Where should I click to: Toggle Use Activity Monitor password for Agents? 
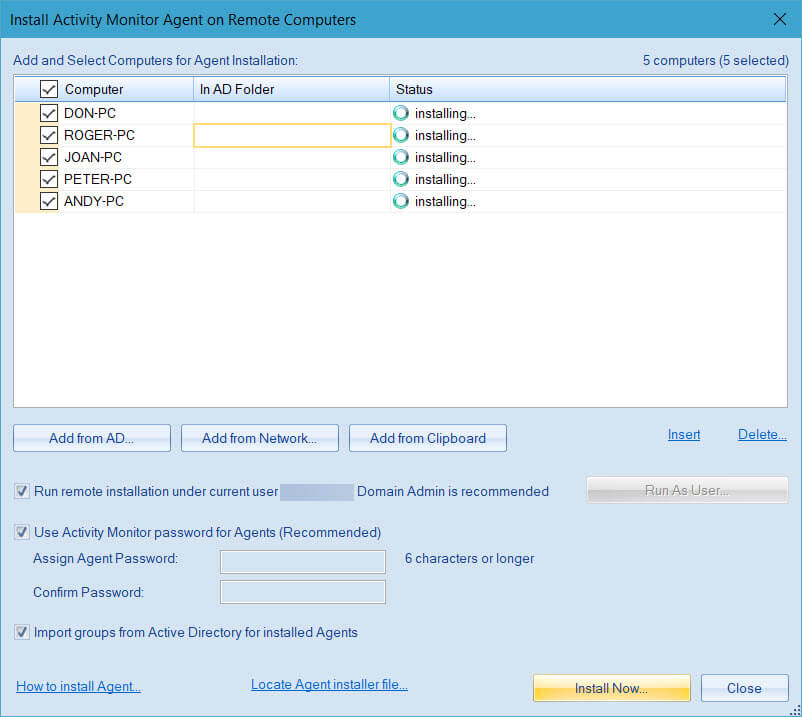(22, 532)
